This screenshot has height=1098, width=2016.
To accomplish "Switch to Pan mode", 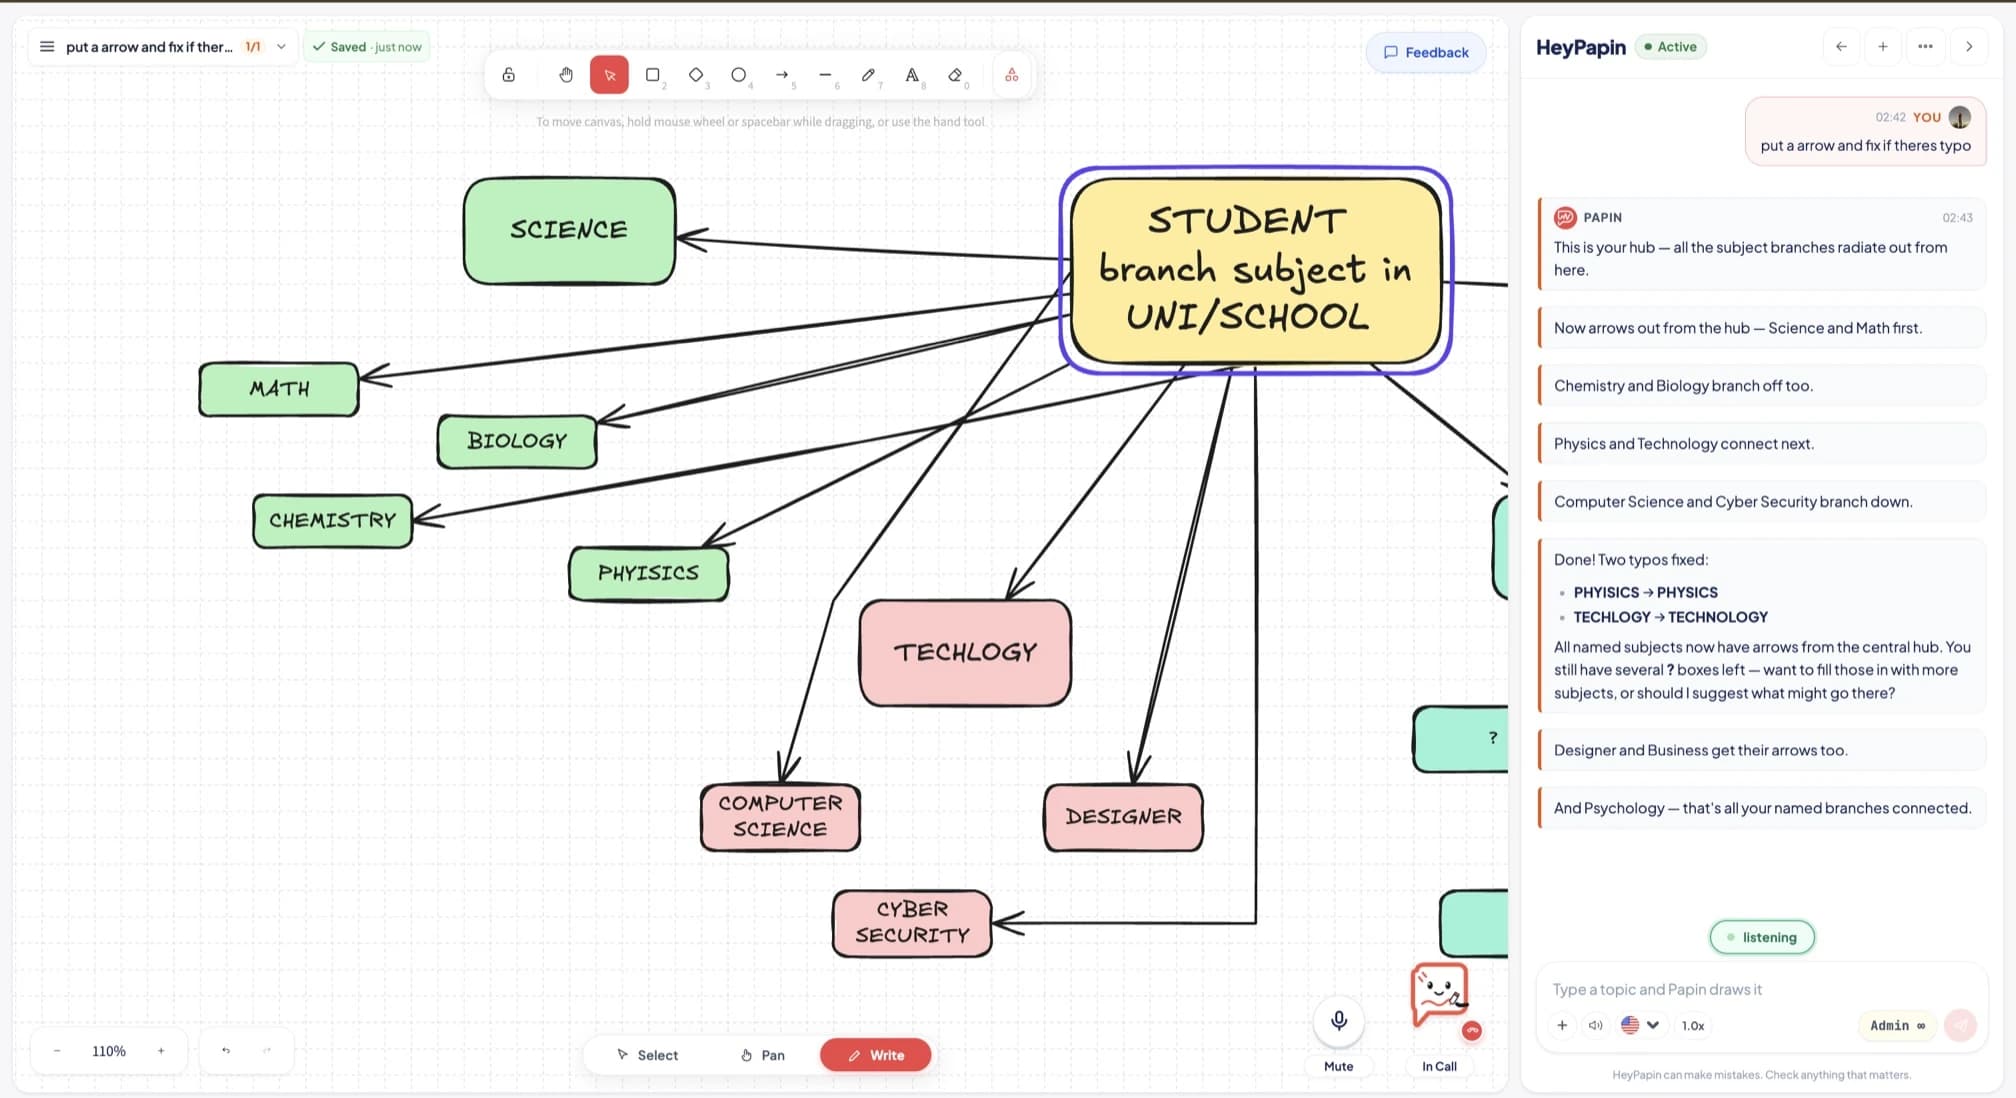I will 763,1055.
